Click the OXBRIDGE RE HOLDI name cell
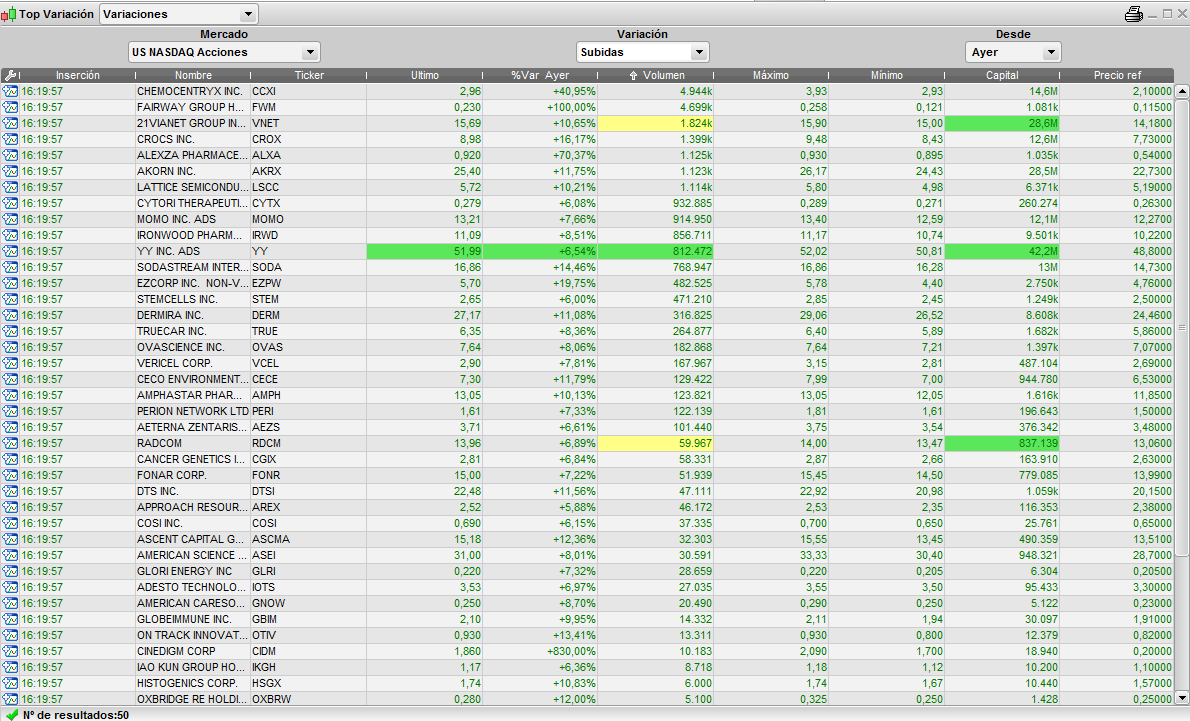 (193, 699)
